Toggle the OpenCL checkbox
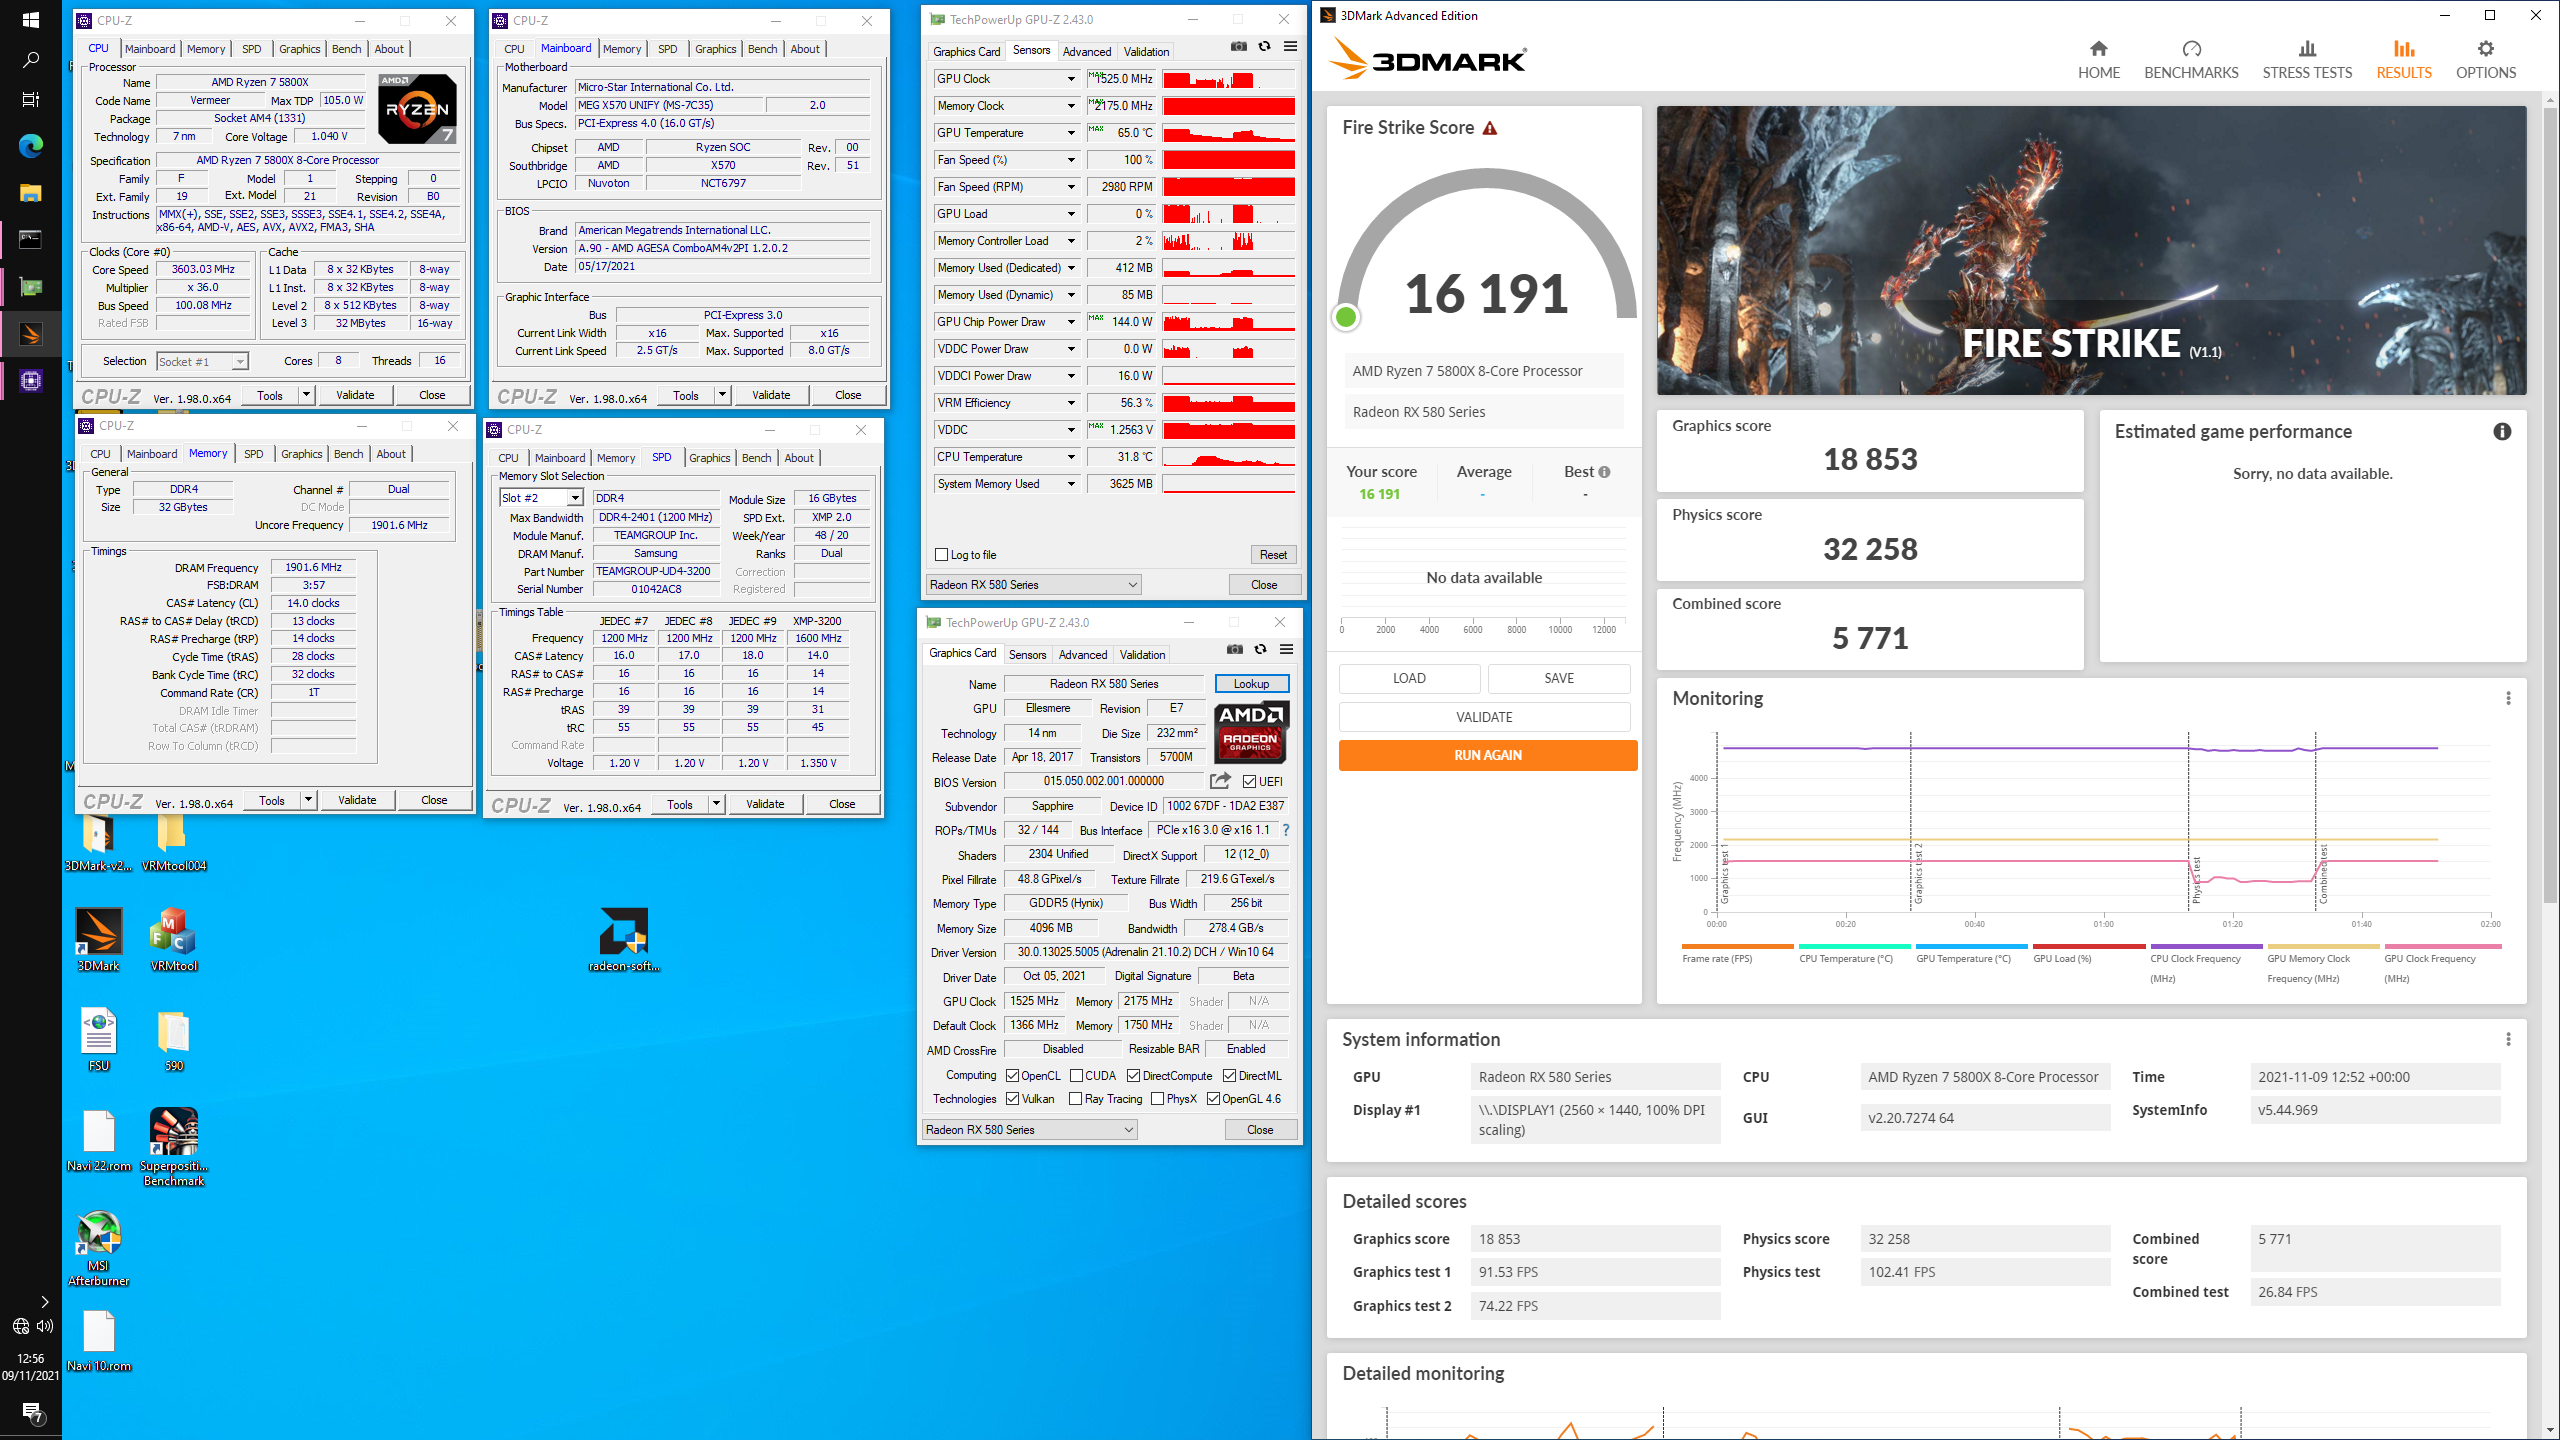 (x=1012, y=1076)
